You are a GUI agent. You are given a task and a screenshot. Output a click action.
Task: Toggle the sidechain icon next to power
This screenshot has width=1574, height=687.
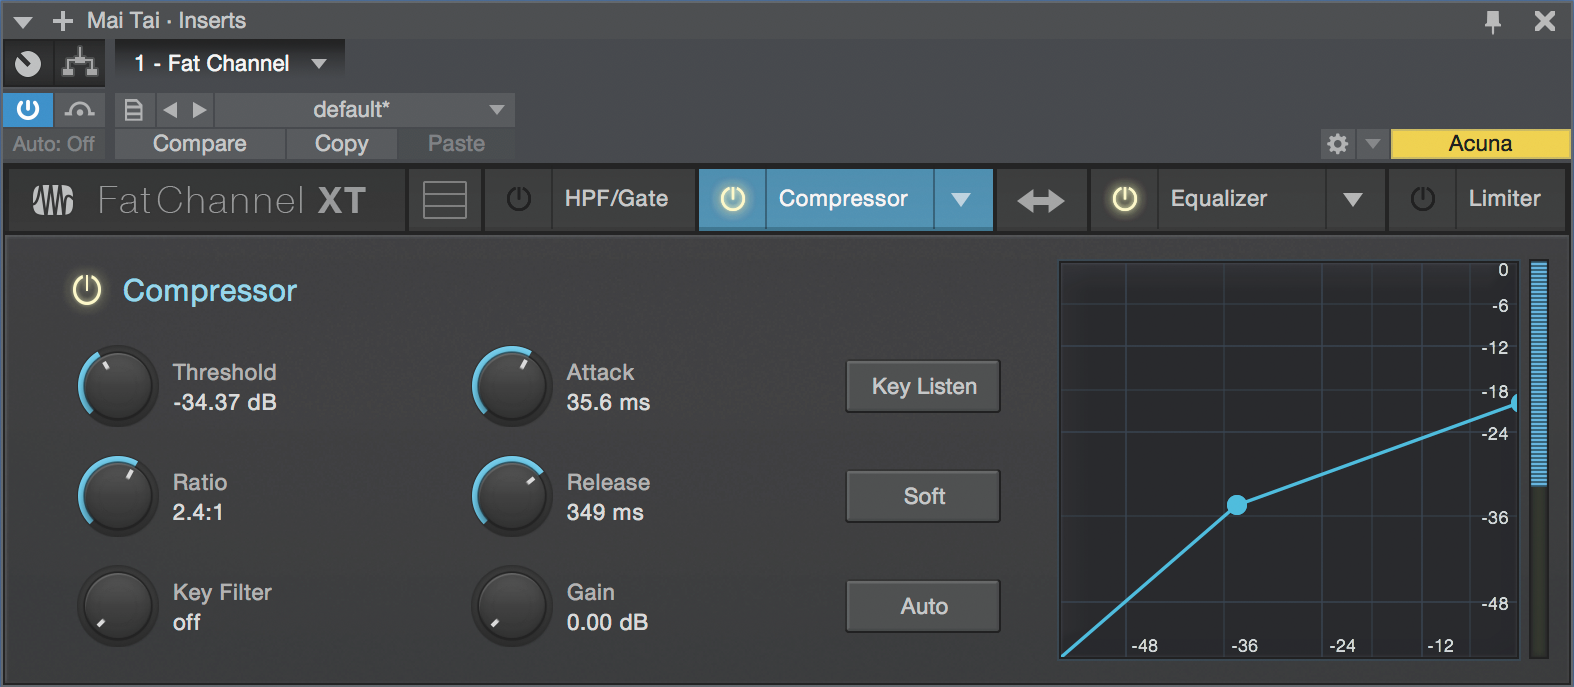(x=80, y=109)
